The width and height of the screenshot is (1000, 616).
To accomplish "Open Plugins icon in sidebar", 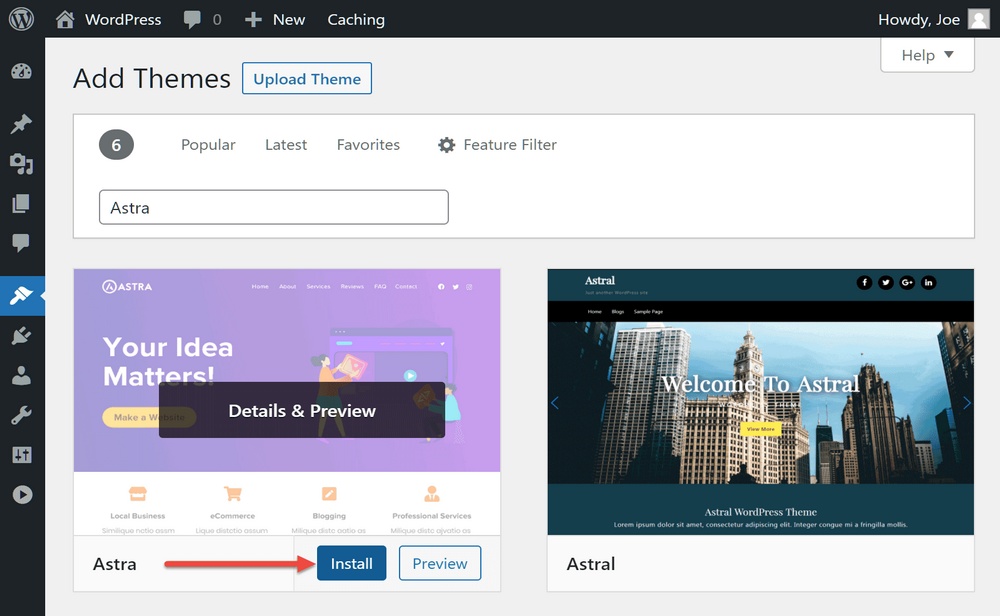I will (22, 336).
